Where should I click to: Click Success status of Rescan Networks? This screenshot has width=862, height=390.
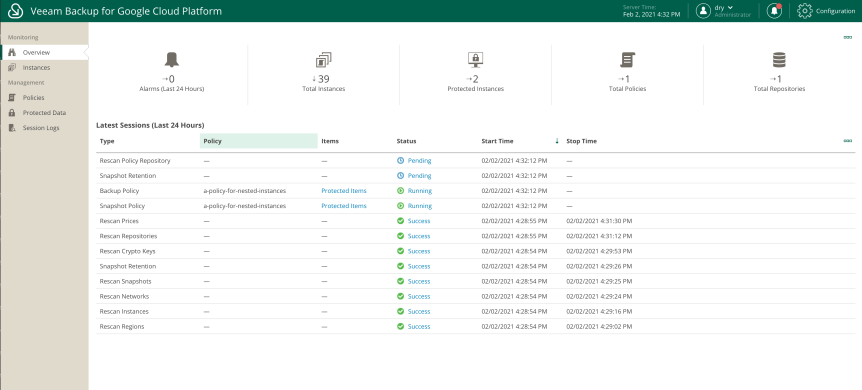click(419, 296)
